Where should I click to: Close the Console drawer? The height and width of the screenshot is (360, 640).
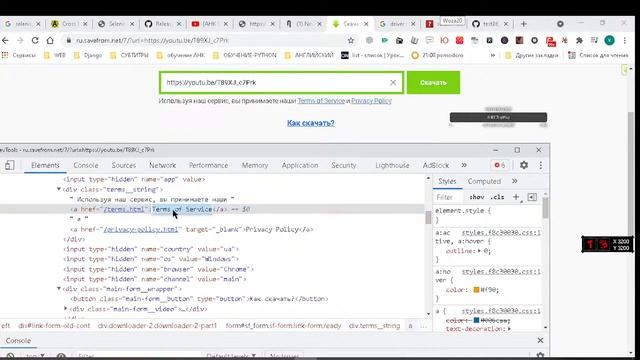pos(540,340)
